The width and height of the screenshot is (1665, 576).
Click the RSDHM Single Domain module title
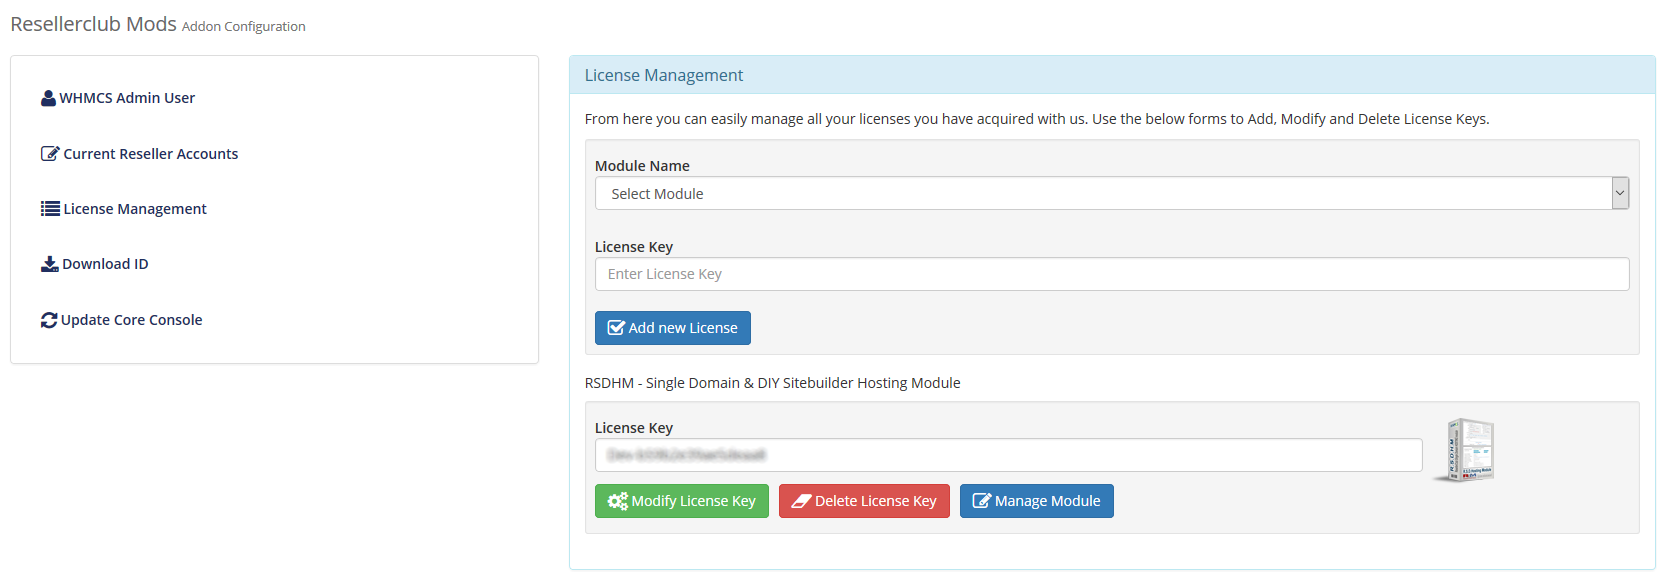pyautogui.click(x=772, y=383)
